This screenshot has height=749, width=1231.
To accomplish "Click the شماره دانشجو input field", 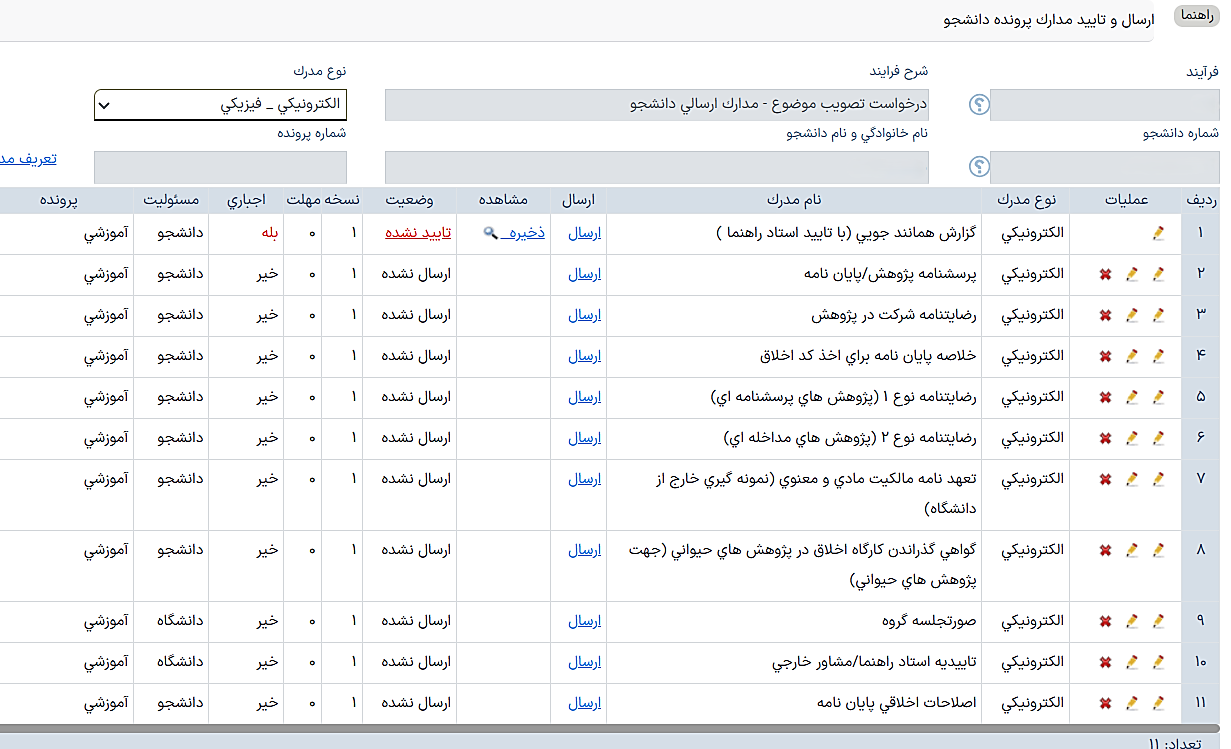I will click(1105, 167).
